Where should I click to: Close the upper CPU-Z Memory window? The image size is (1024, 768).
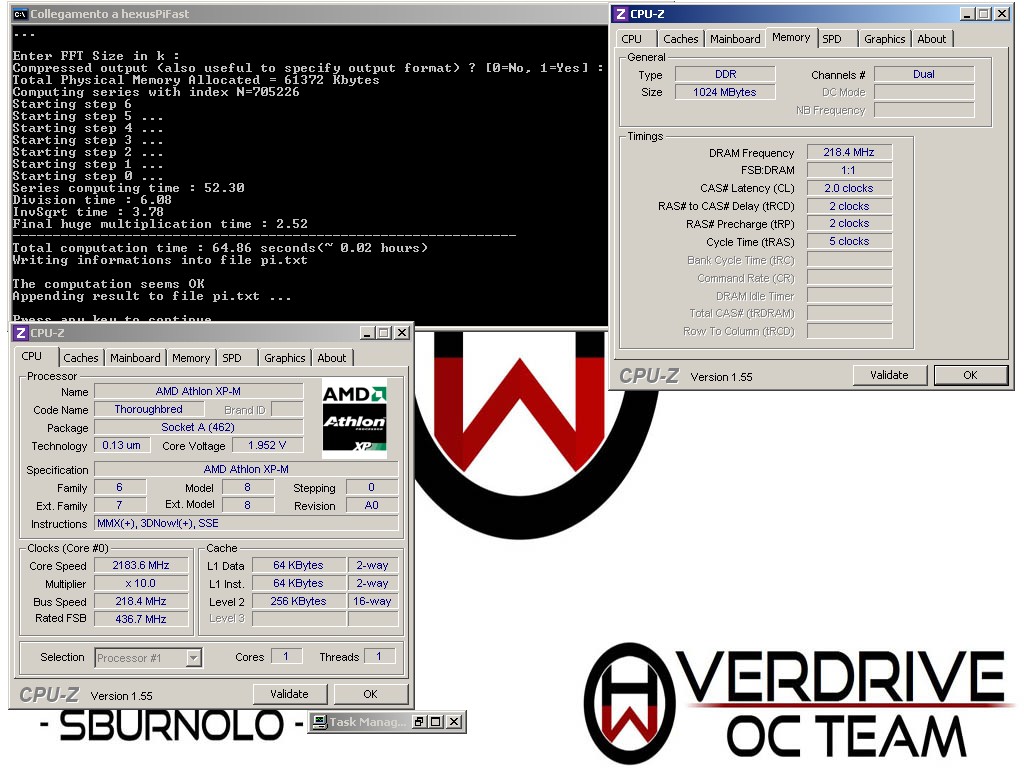(1002, 14)
